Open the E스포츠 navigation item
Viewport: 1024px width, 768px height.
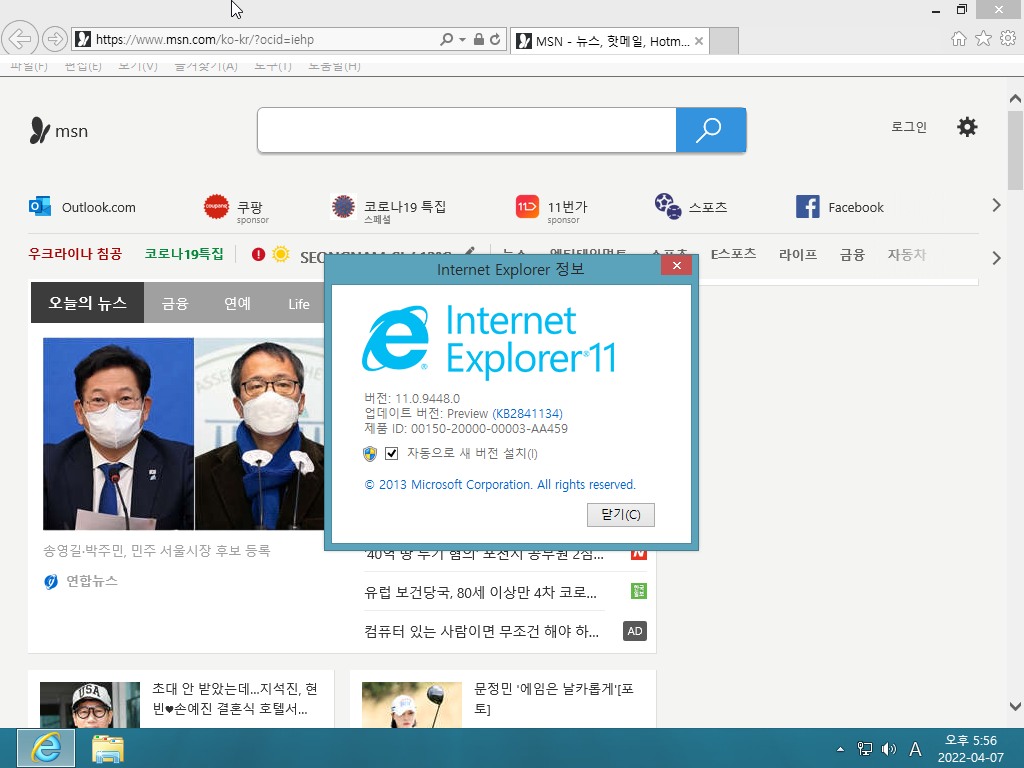(733, 254)
